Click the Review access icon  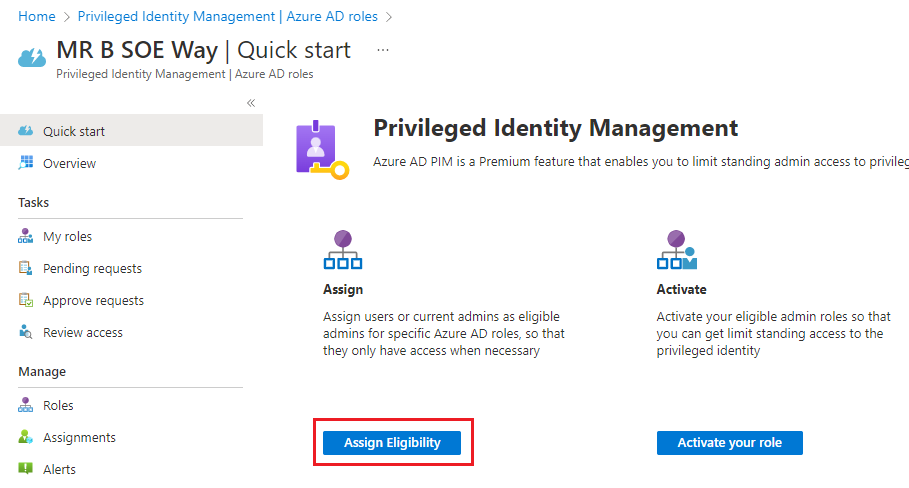pos(26,332)
